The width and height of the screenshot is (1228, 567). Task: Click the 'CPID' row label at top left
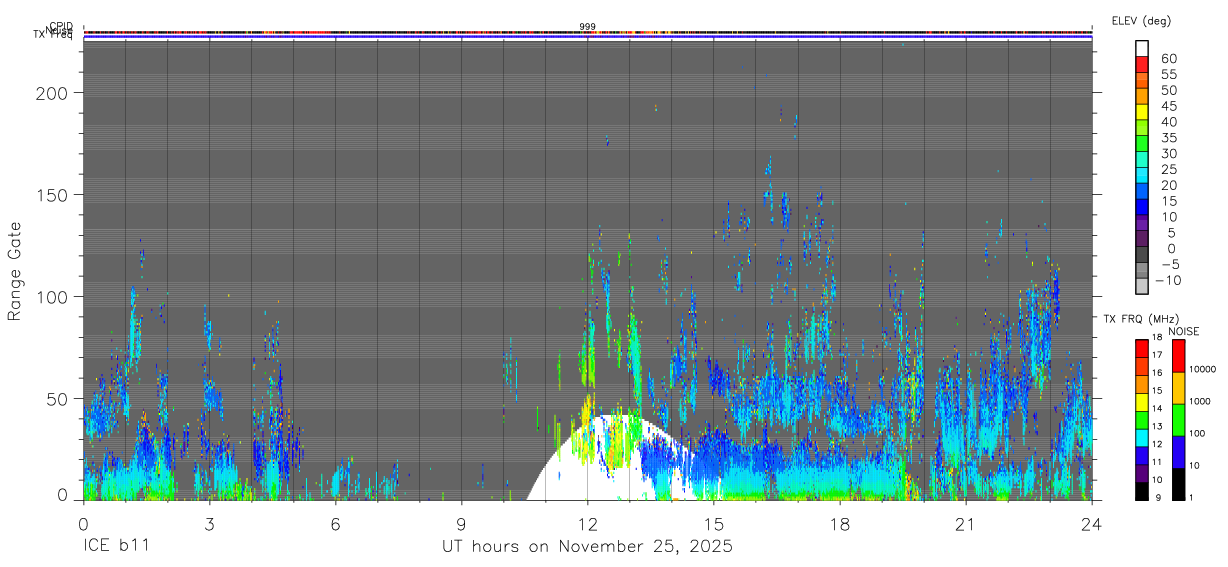[62, 27]
